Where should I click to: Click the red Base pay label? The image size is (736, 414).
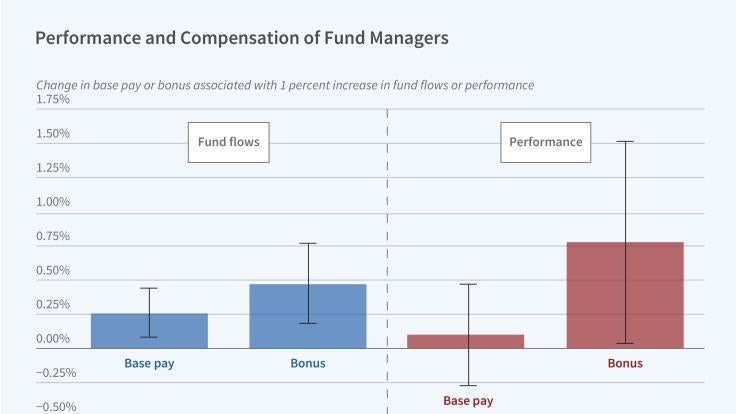coord(467,401)
